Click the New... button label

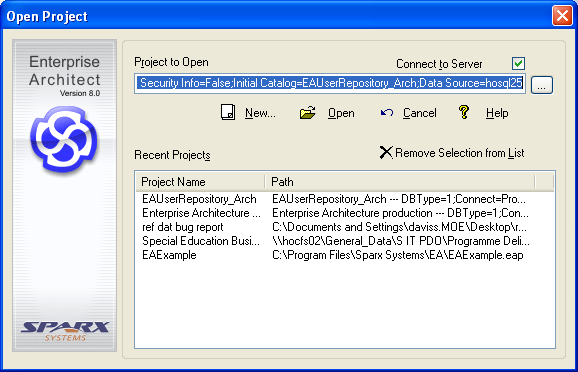(260, 113)
